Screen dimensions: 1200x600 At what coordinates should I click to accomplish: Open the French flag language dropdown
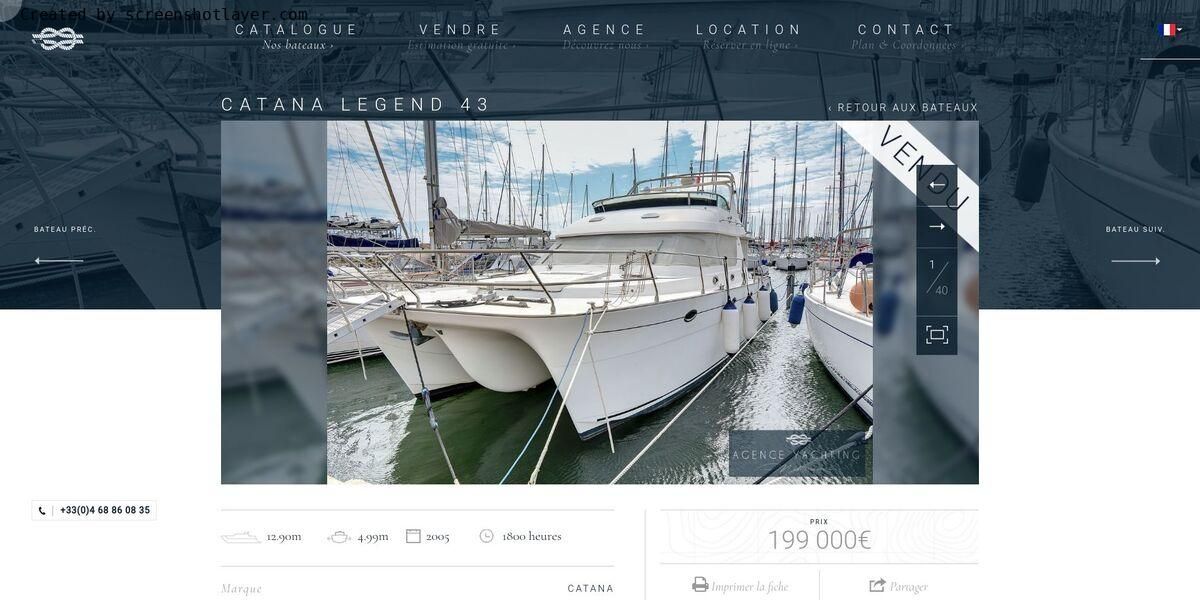[1170, 30]
